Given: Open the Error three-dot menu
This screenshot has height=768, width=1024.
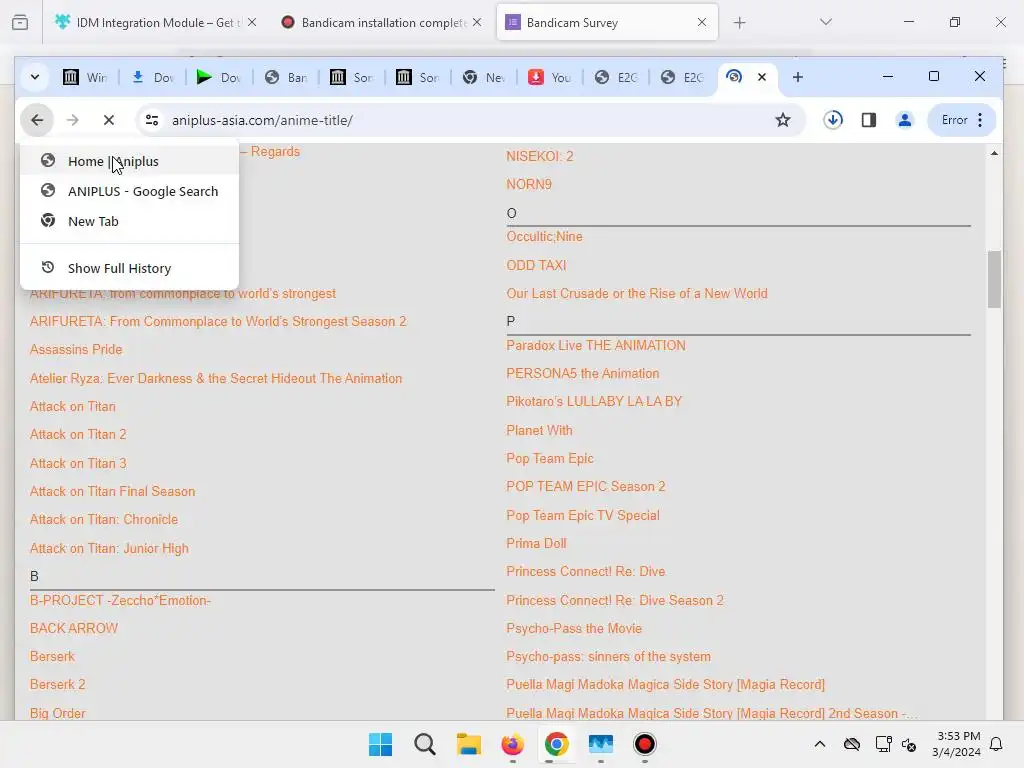Looking at the screenshot, I should [x=962, y=120].
